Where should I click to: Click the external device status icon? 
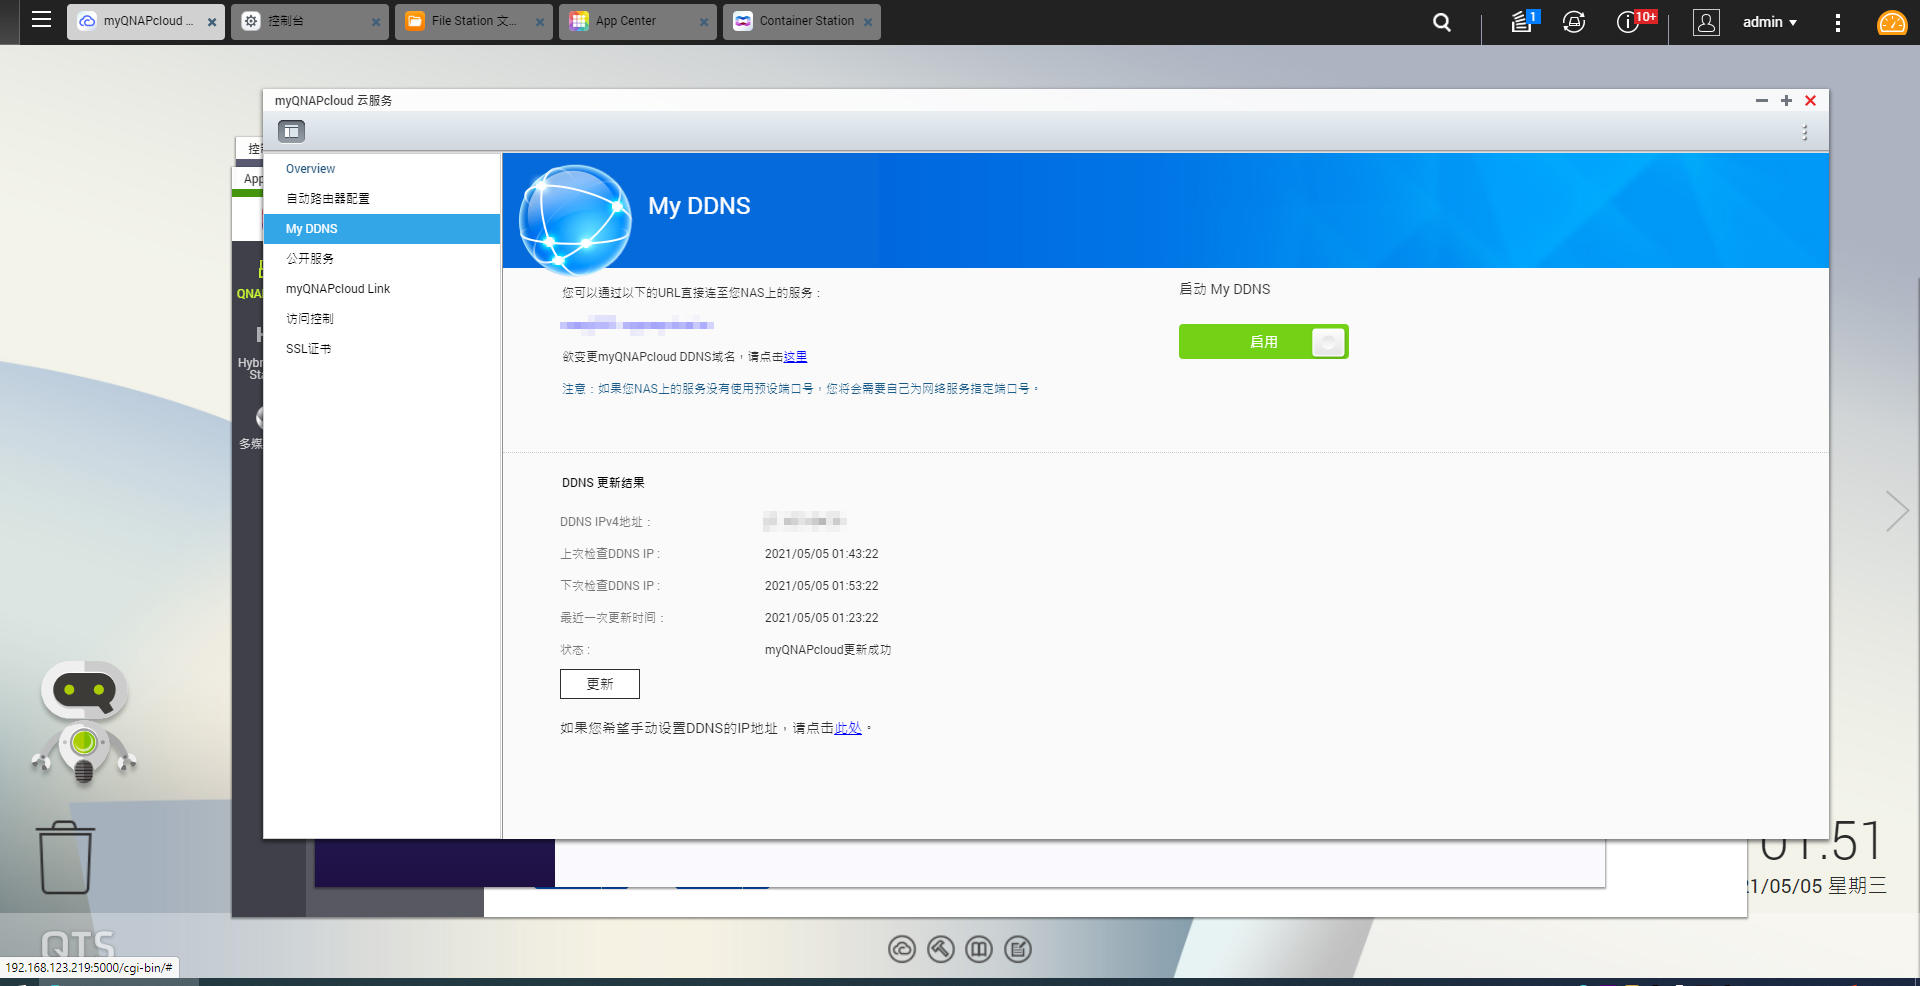[1574, 21]
